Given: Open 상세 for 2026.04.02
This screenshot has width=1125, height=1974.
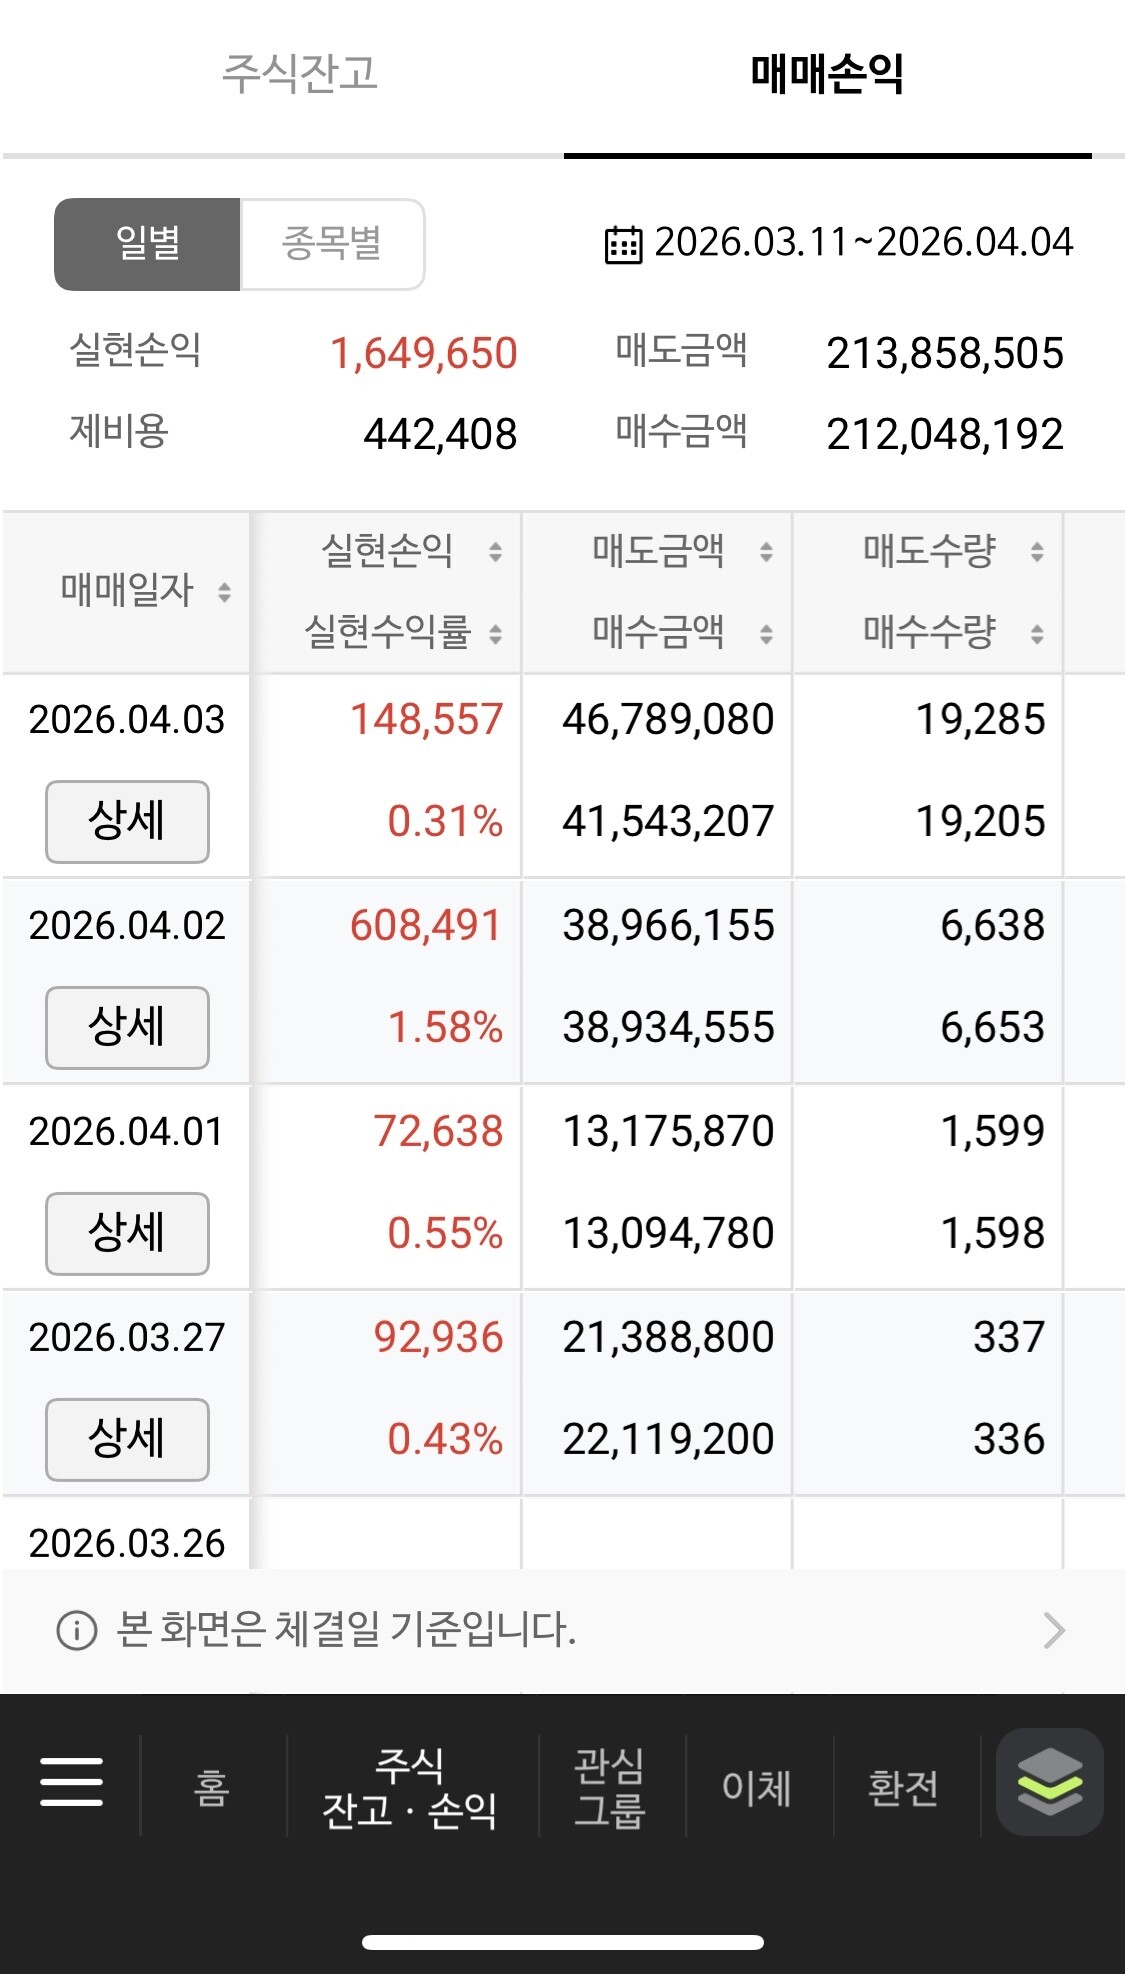Looking at the screenshot, I should 127,1028.
